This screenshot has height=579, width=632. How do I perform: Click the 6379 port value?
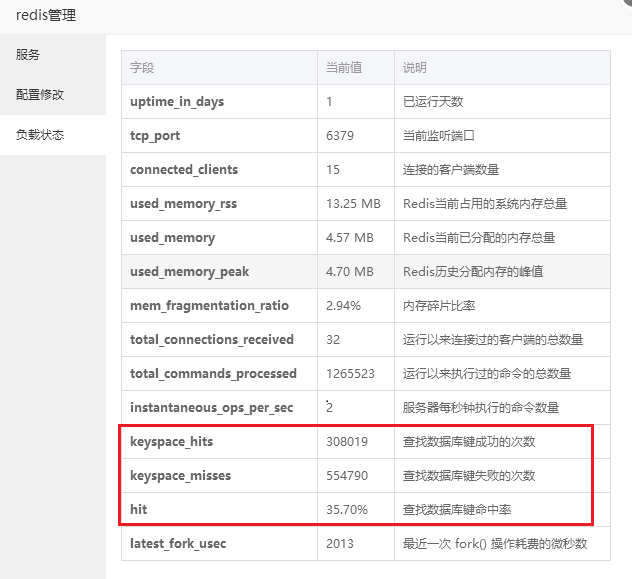click(340, 136)
